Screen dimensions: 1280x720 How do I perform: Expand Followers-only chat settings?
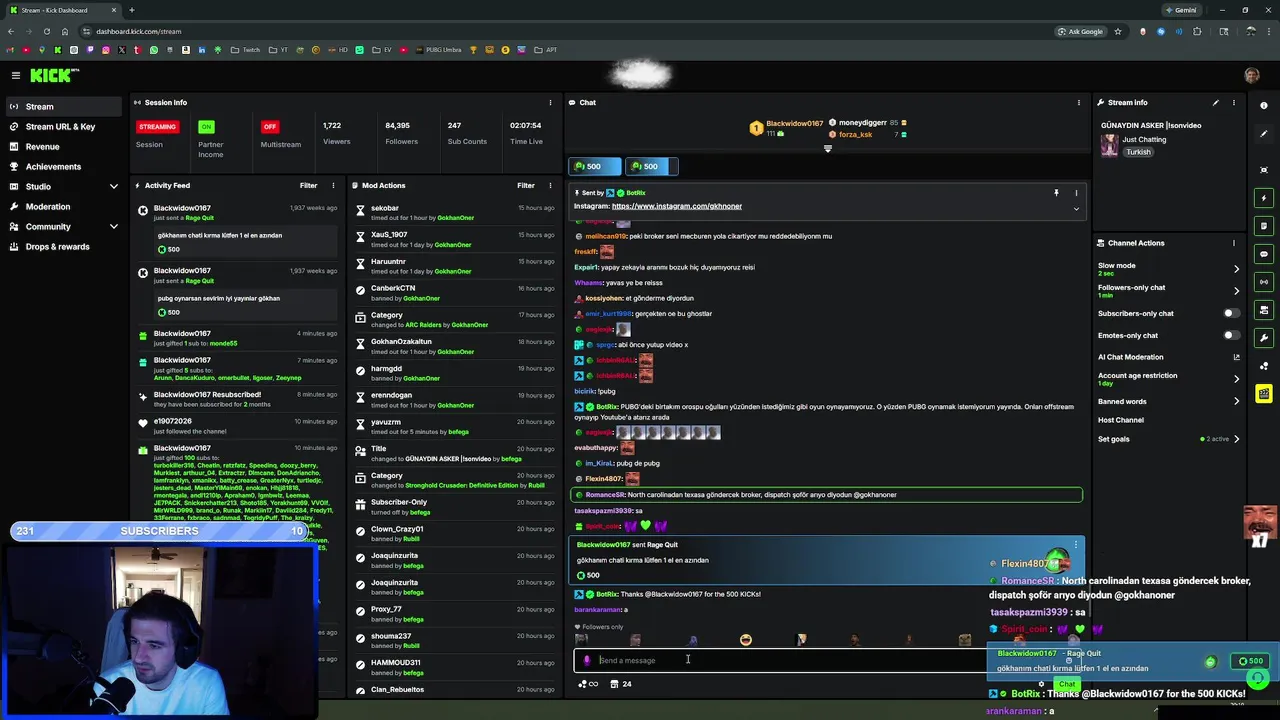coord(1236,291)
